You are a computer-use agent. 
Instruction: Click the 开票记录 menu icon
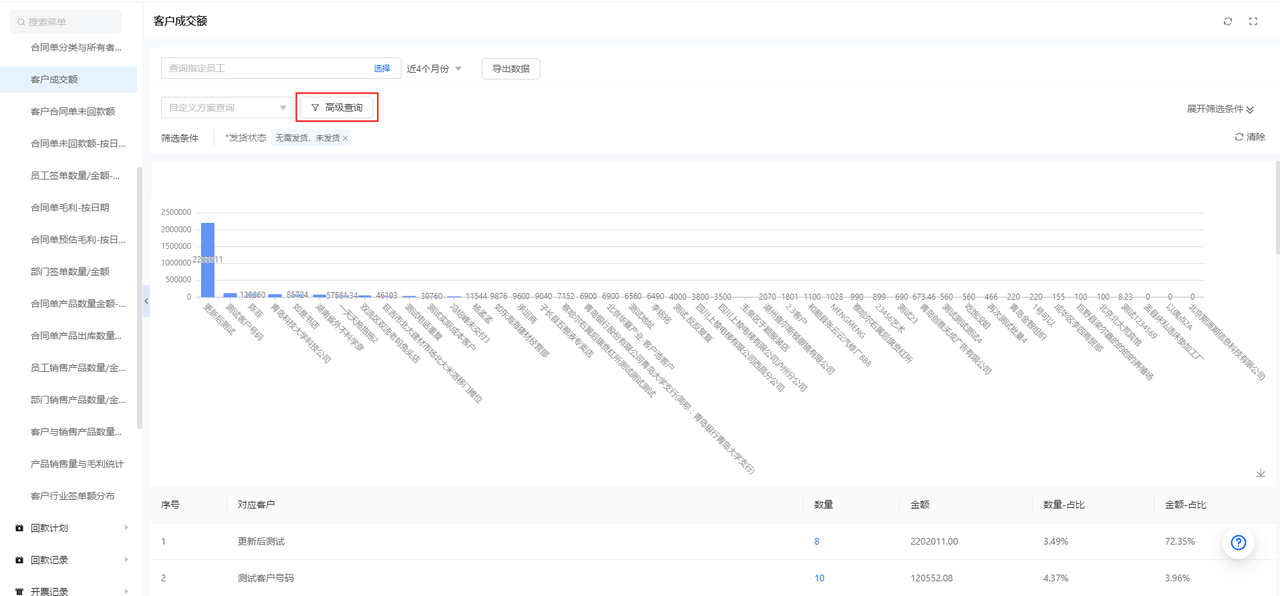pyautogui.click(x=19, y=591)
